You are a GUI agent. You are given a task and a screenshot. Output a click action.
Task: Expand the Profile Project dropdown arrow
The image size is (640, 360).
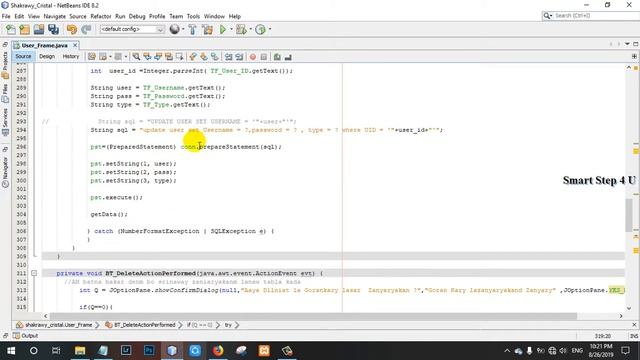tap(270, 29)
